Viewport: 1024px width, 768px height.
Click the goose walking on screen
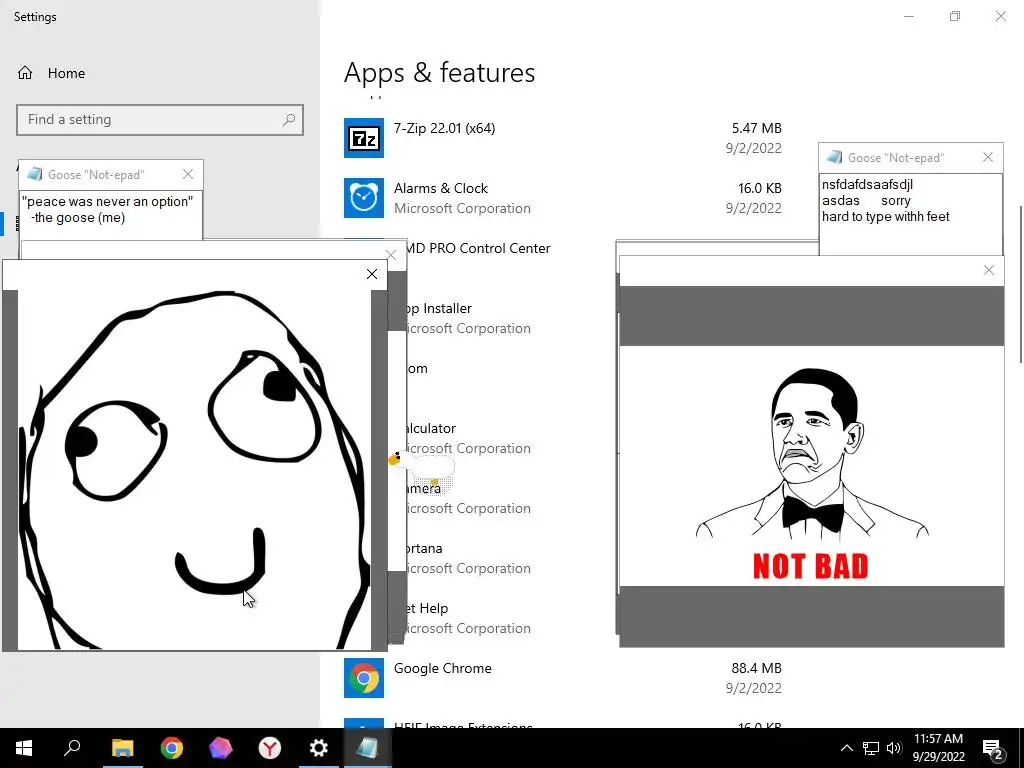pos(421,466)
